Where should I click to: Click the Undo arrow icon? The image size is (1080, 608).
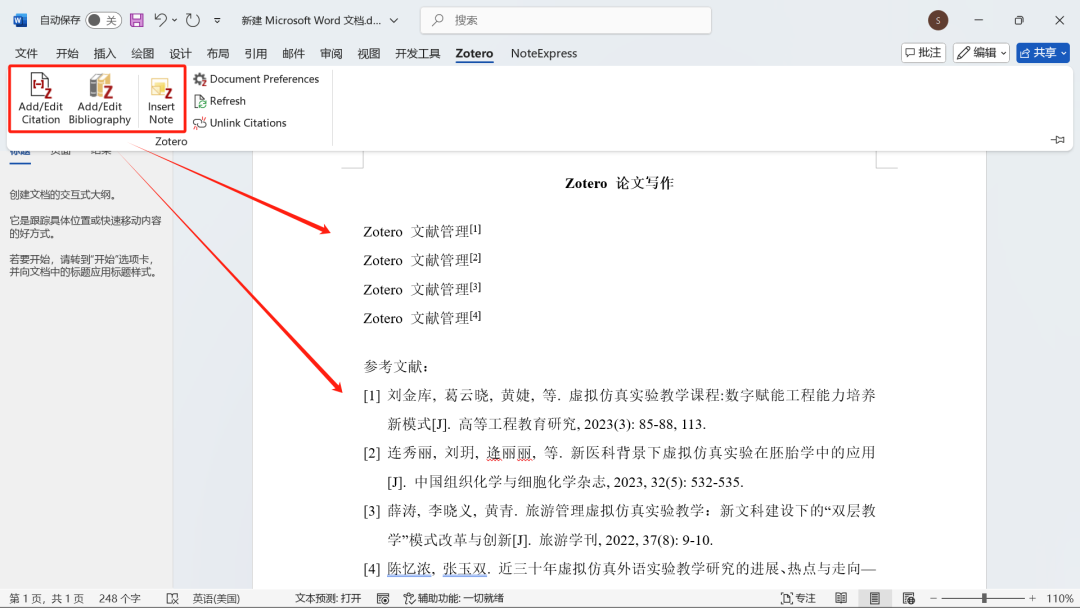[160, 20]
